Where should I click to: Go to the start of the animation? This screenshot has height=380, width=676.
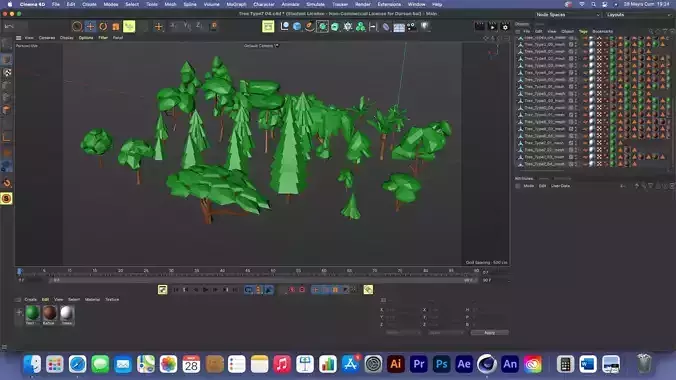tap(175, 290)
